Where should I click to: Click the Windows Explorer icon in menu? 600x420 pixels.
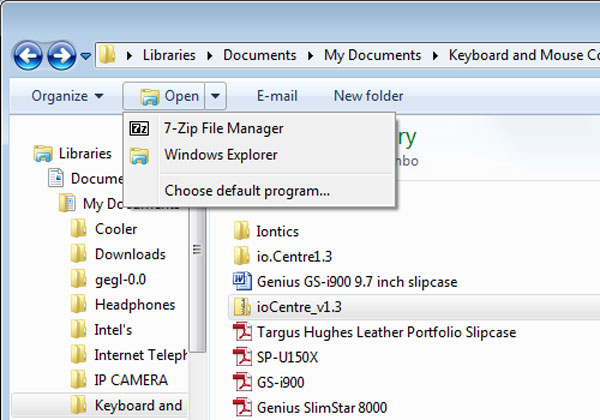142,155
